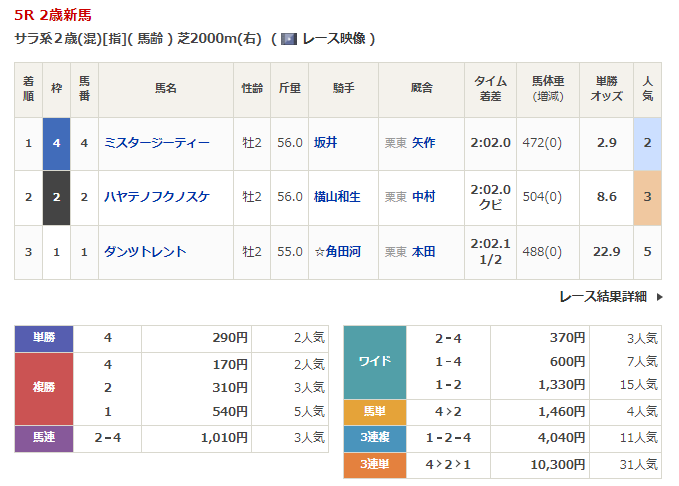Click black frame number 2 box
Screen dimensions: 679x486
(56, 197)
